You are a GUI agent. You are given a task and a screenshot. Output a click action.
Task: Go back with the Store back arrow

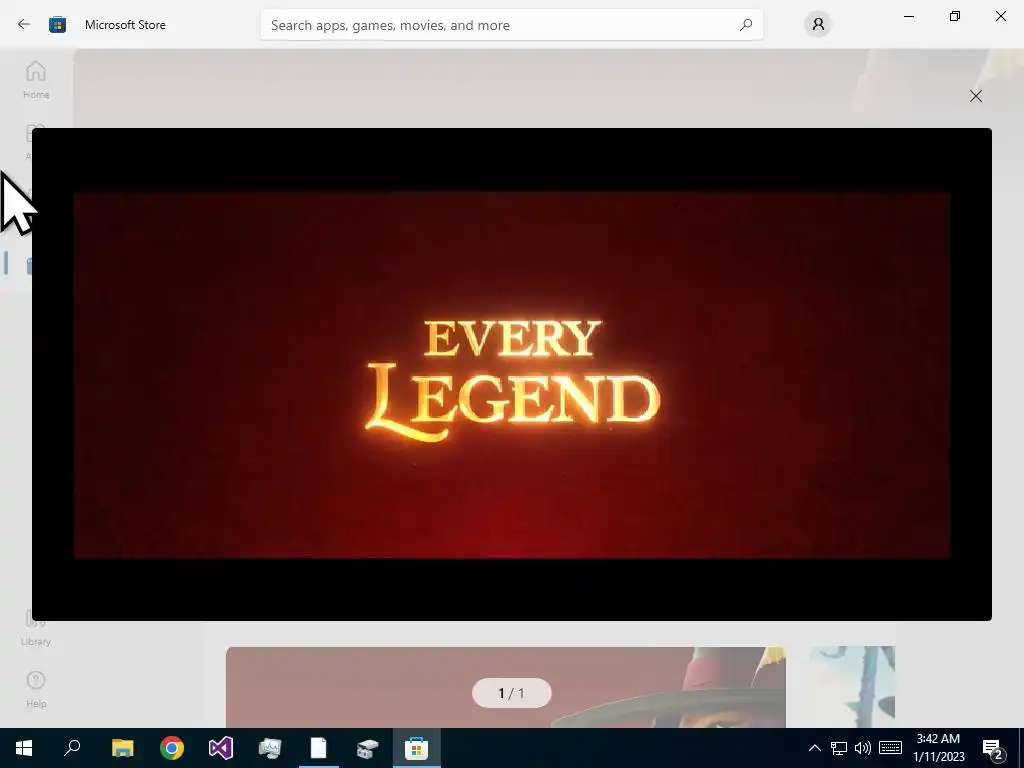[24, 25]
